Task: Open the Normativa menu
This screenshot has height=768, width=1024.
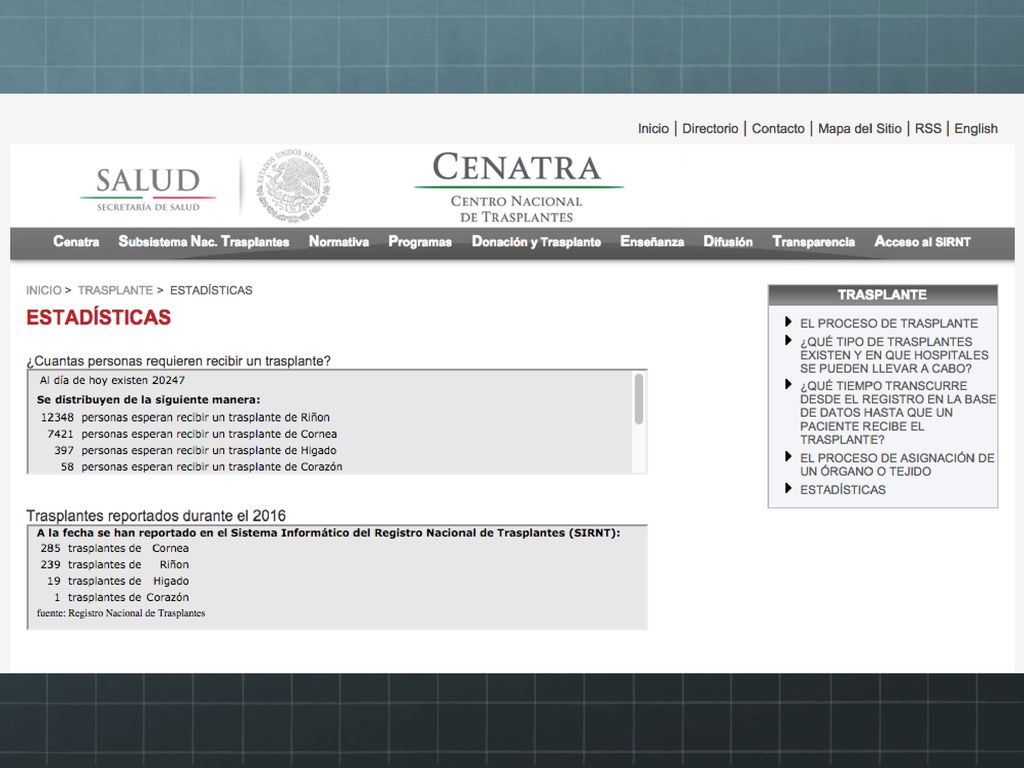Action: click(x=339, y=242)
